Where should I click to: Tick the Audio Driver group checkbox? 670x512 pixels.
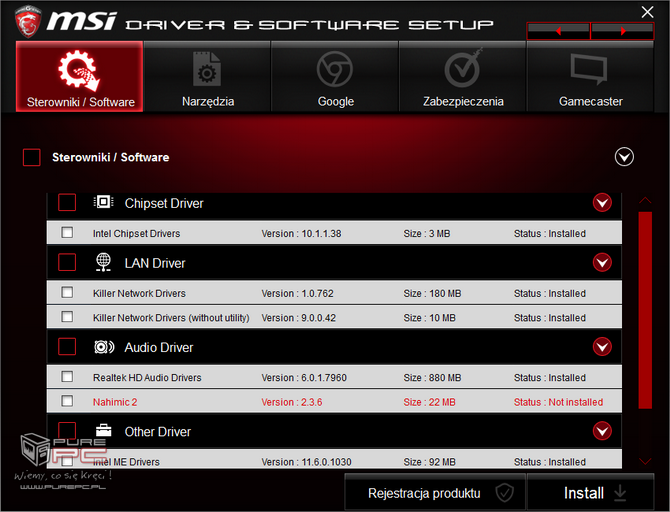click(x=67, y=346)
